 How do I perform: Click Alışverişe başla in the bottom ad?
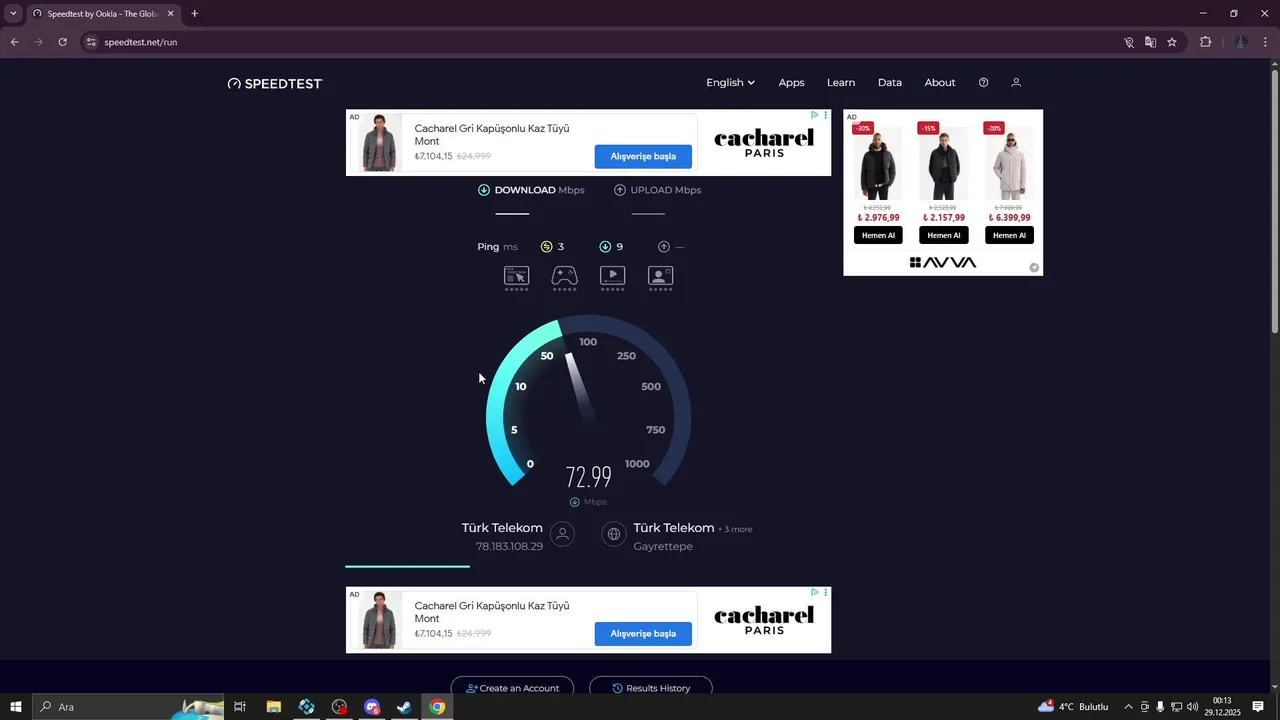coord(643,633)
